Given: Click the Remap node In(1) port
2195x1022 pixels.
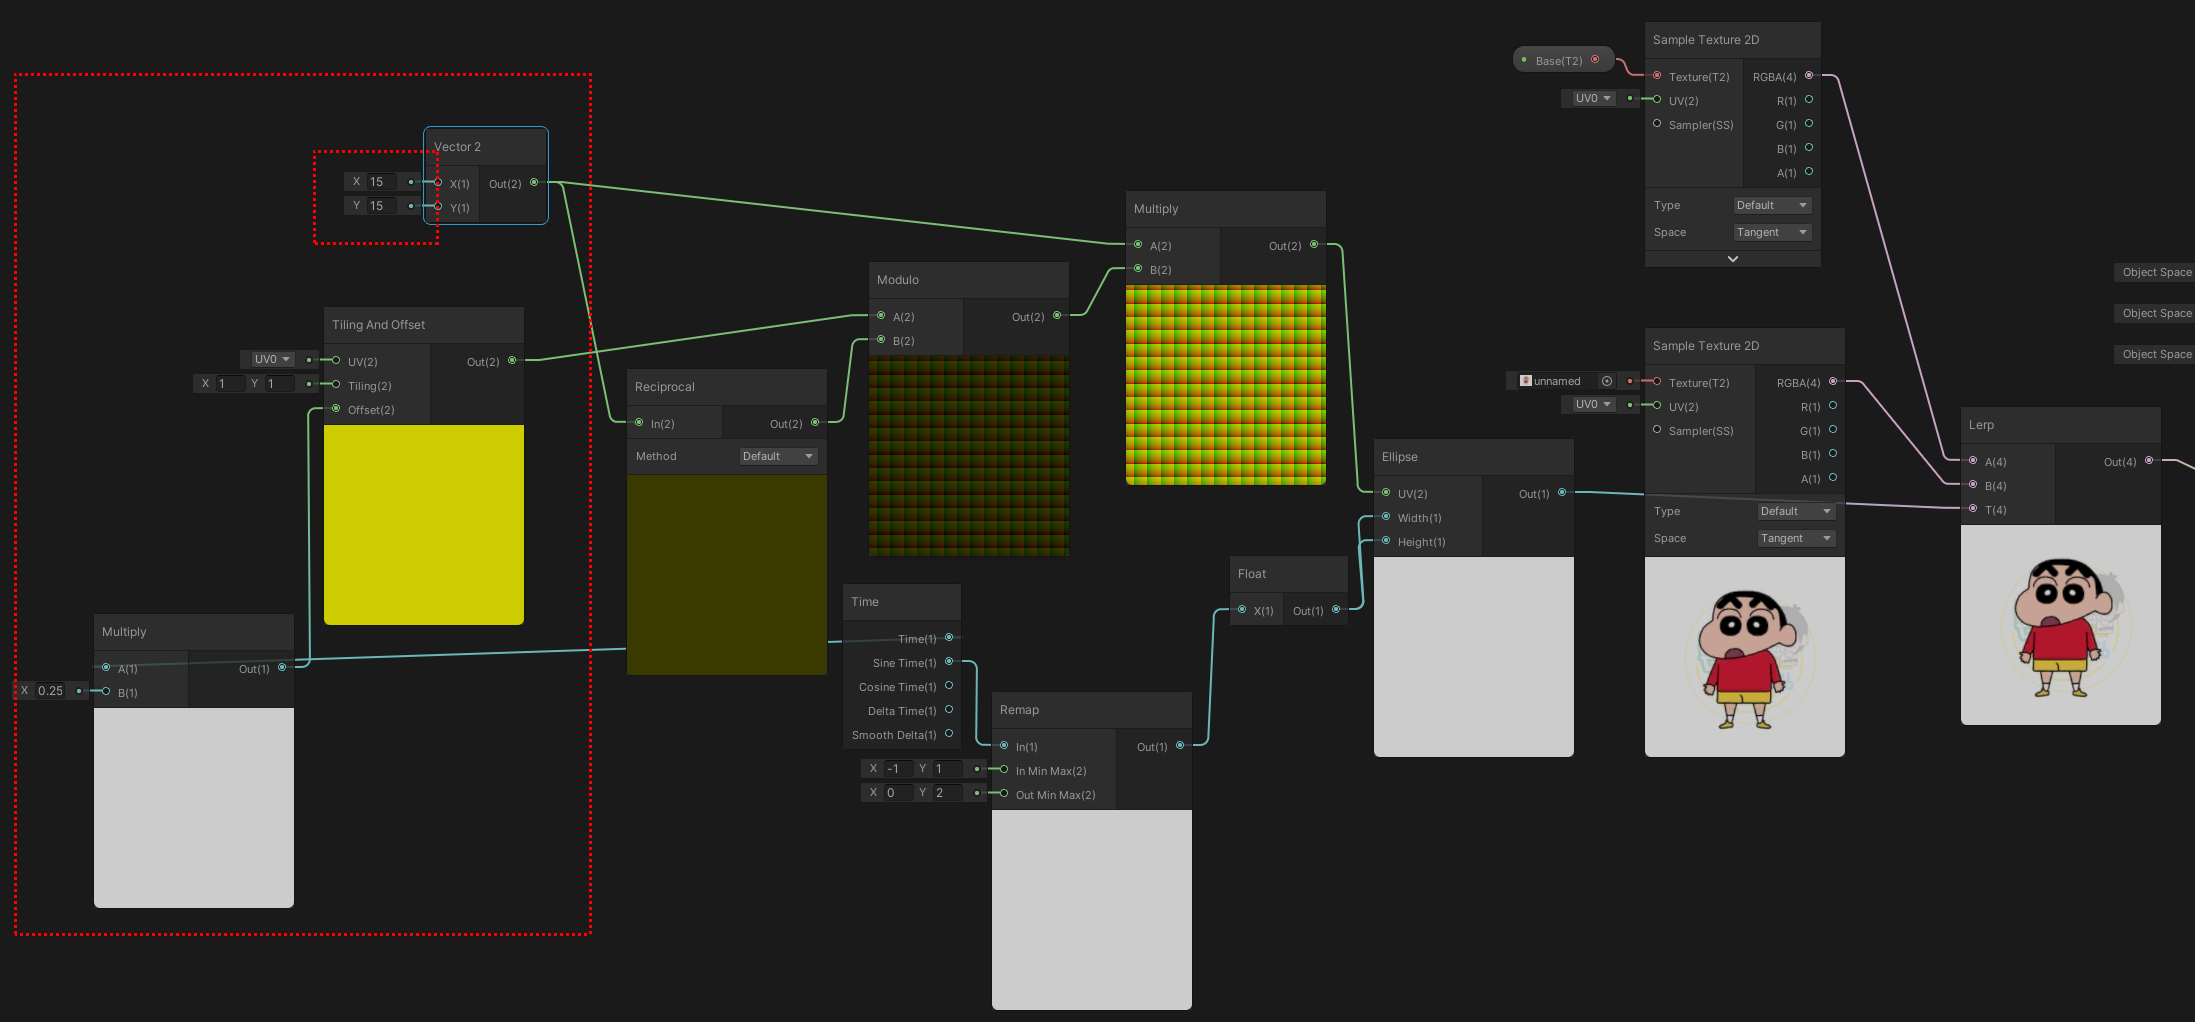Looking at the screenshot, I should (x=1004, y=745).
